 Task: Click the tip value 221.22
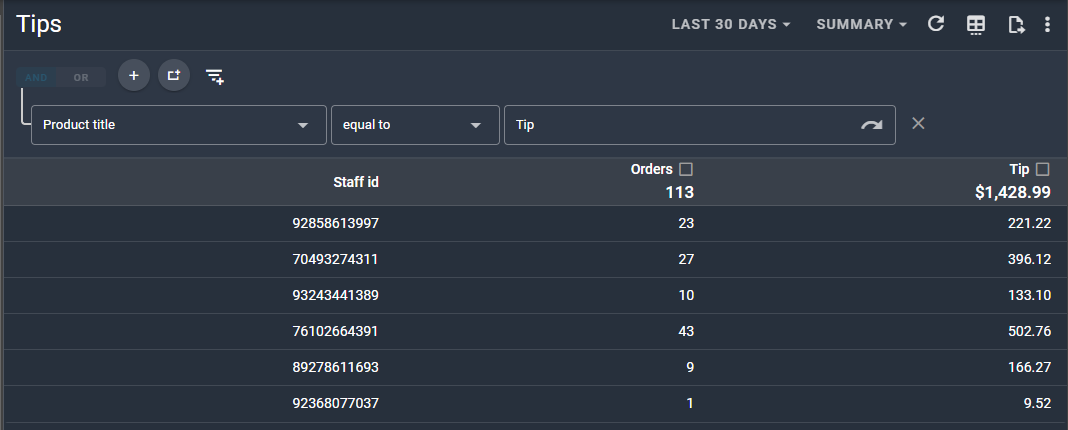[1029, 223]
